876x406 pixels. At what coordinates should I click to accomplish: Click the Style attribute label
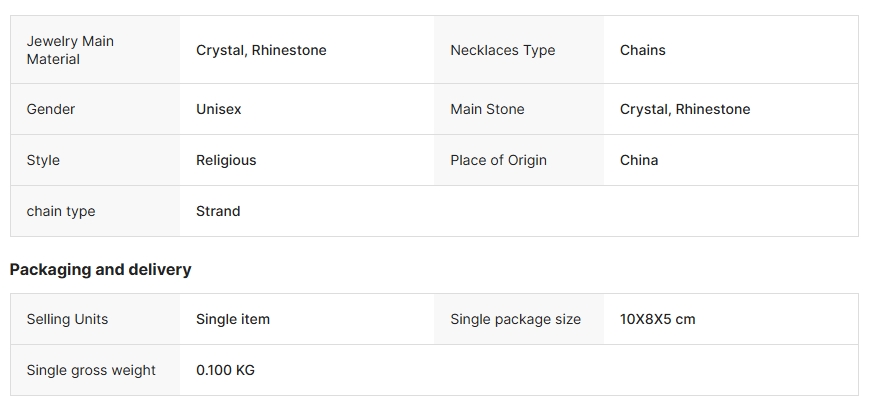[x=43, y=160]
